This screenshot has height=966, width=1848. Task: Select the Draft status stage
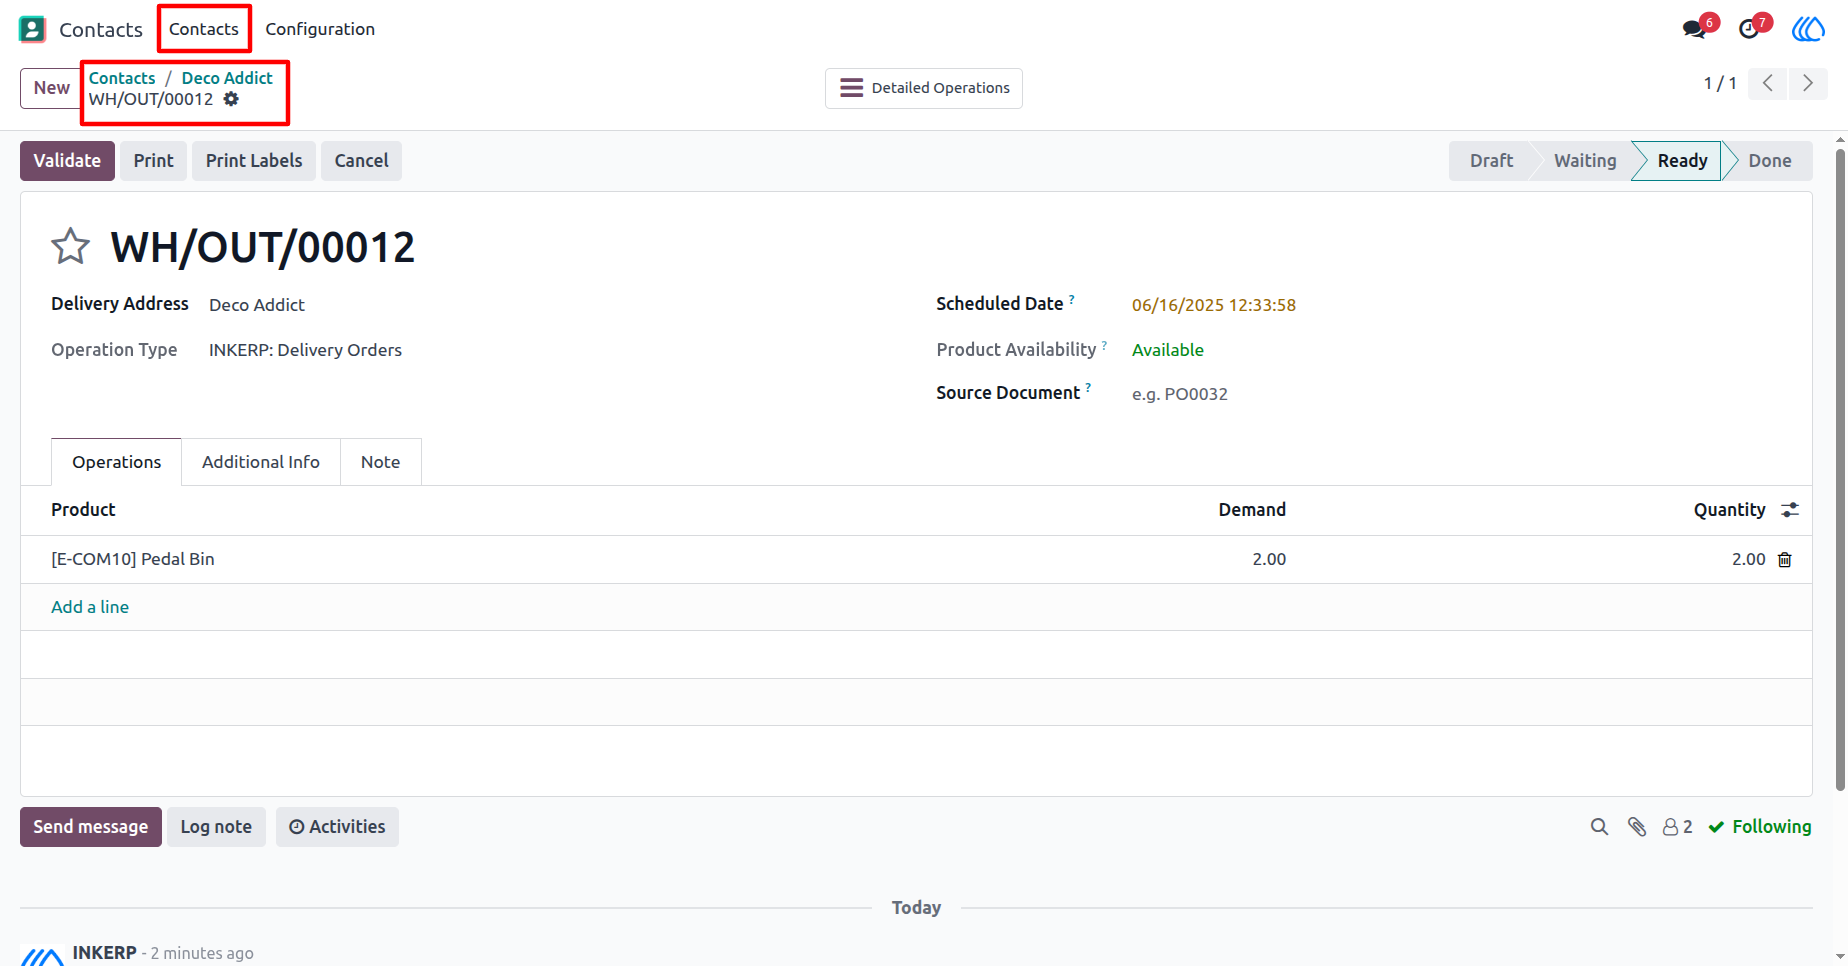pyautogui.click(x=1491, y=161)
